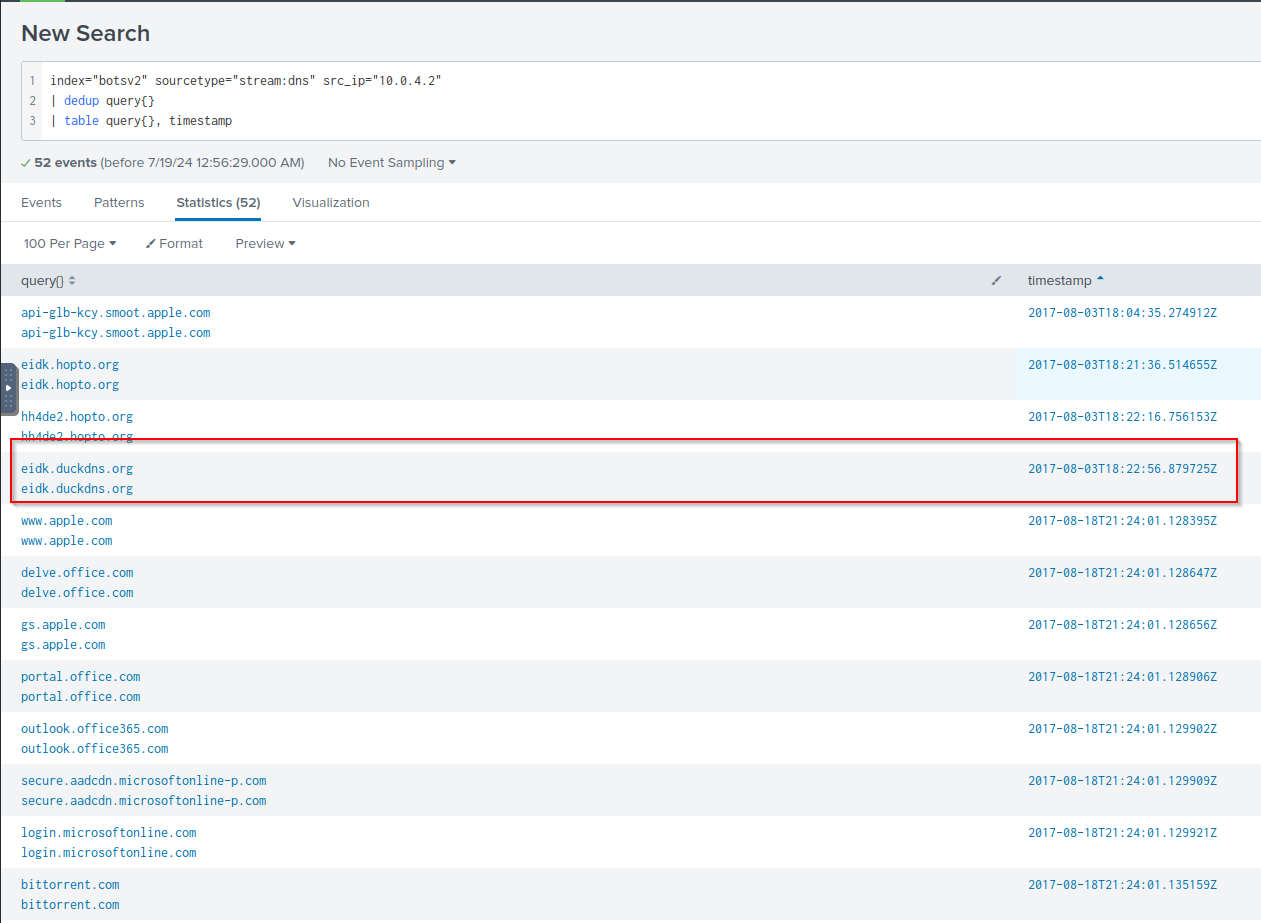Viewport: 1261px width, 923px height.
Task: Click timestamp 2017-08-18T21:24:01.135159Z for bittorrent.com
Action: 1122,885
